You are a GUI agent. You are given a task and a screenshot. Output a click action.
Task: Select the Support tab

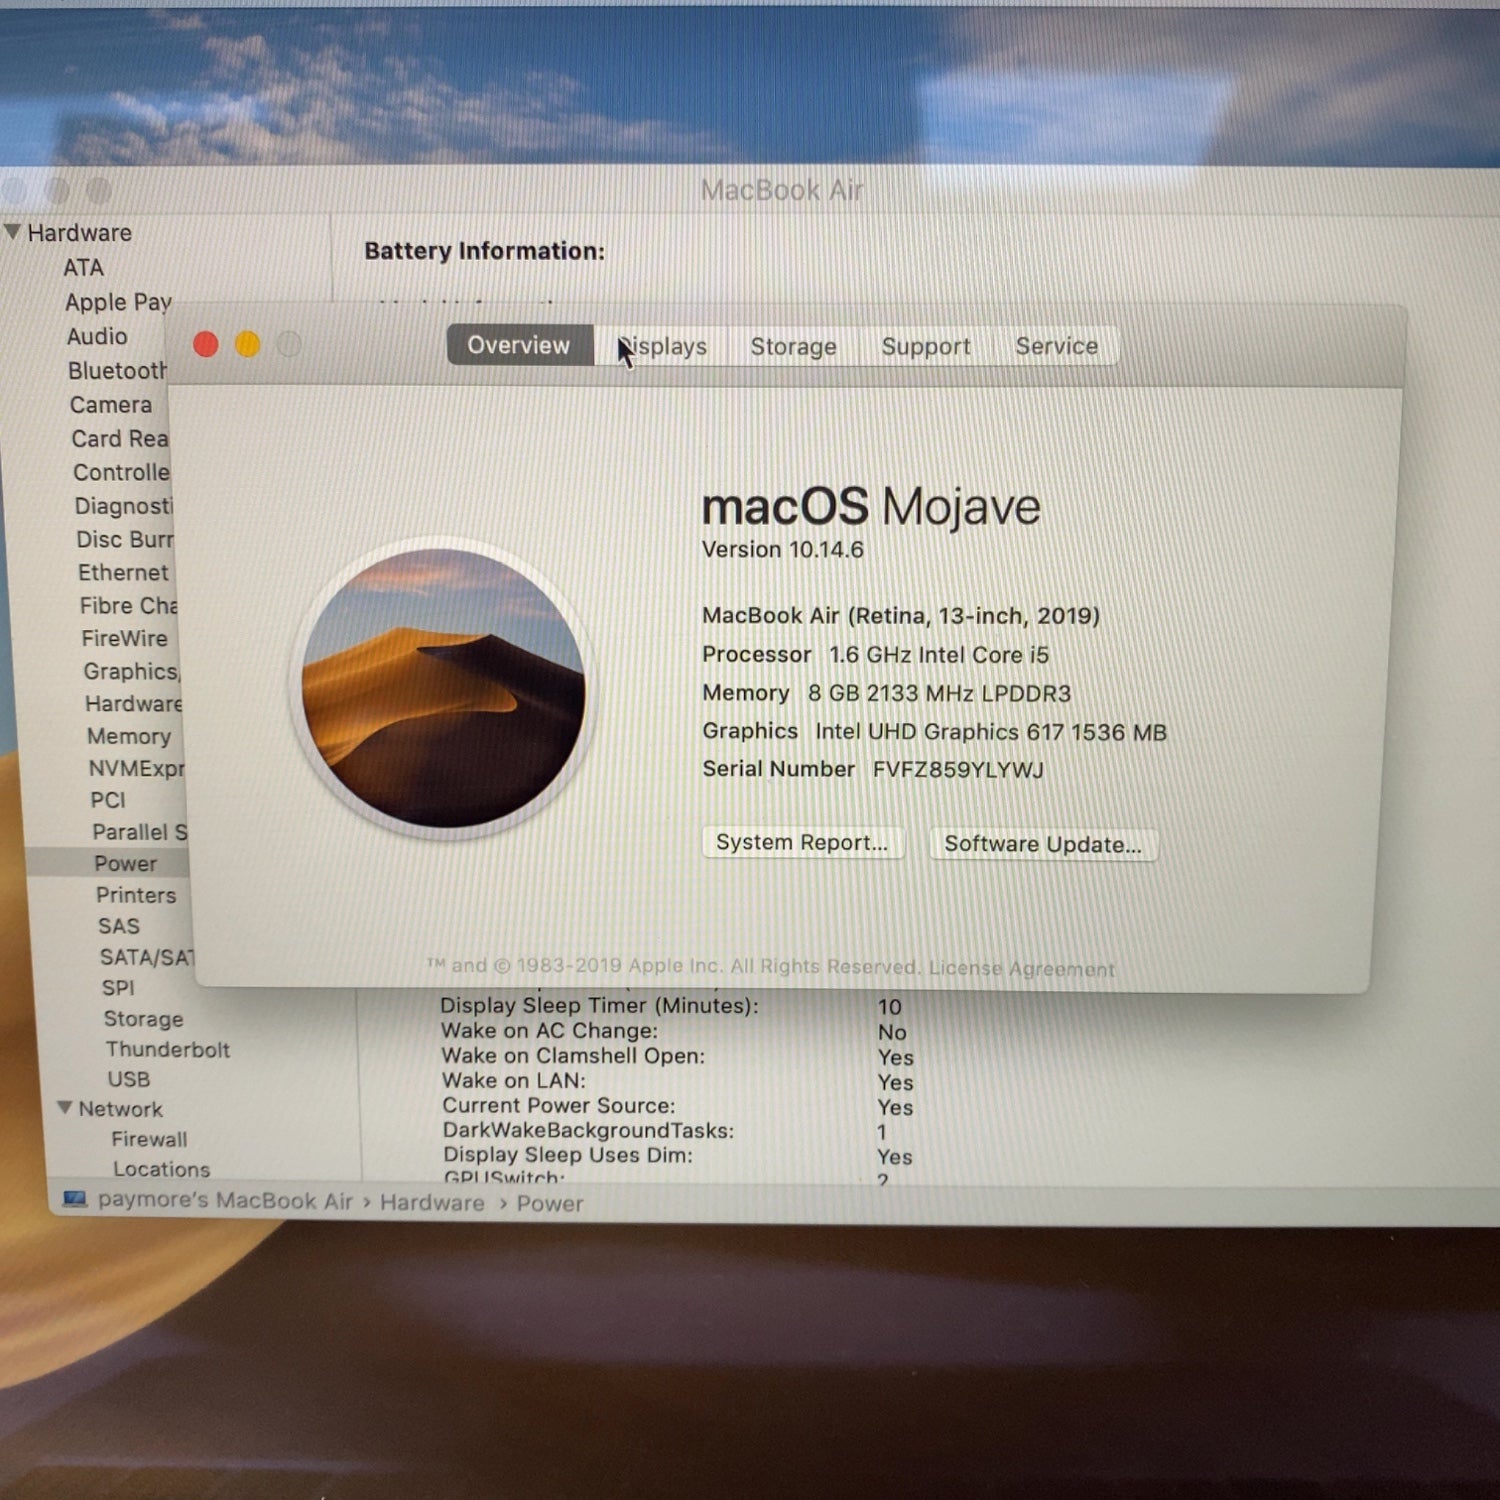926,346
